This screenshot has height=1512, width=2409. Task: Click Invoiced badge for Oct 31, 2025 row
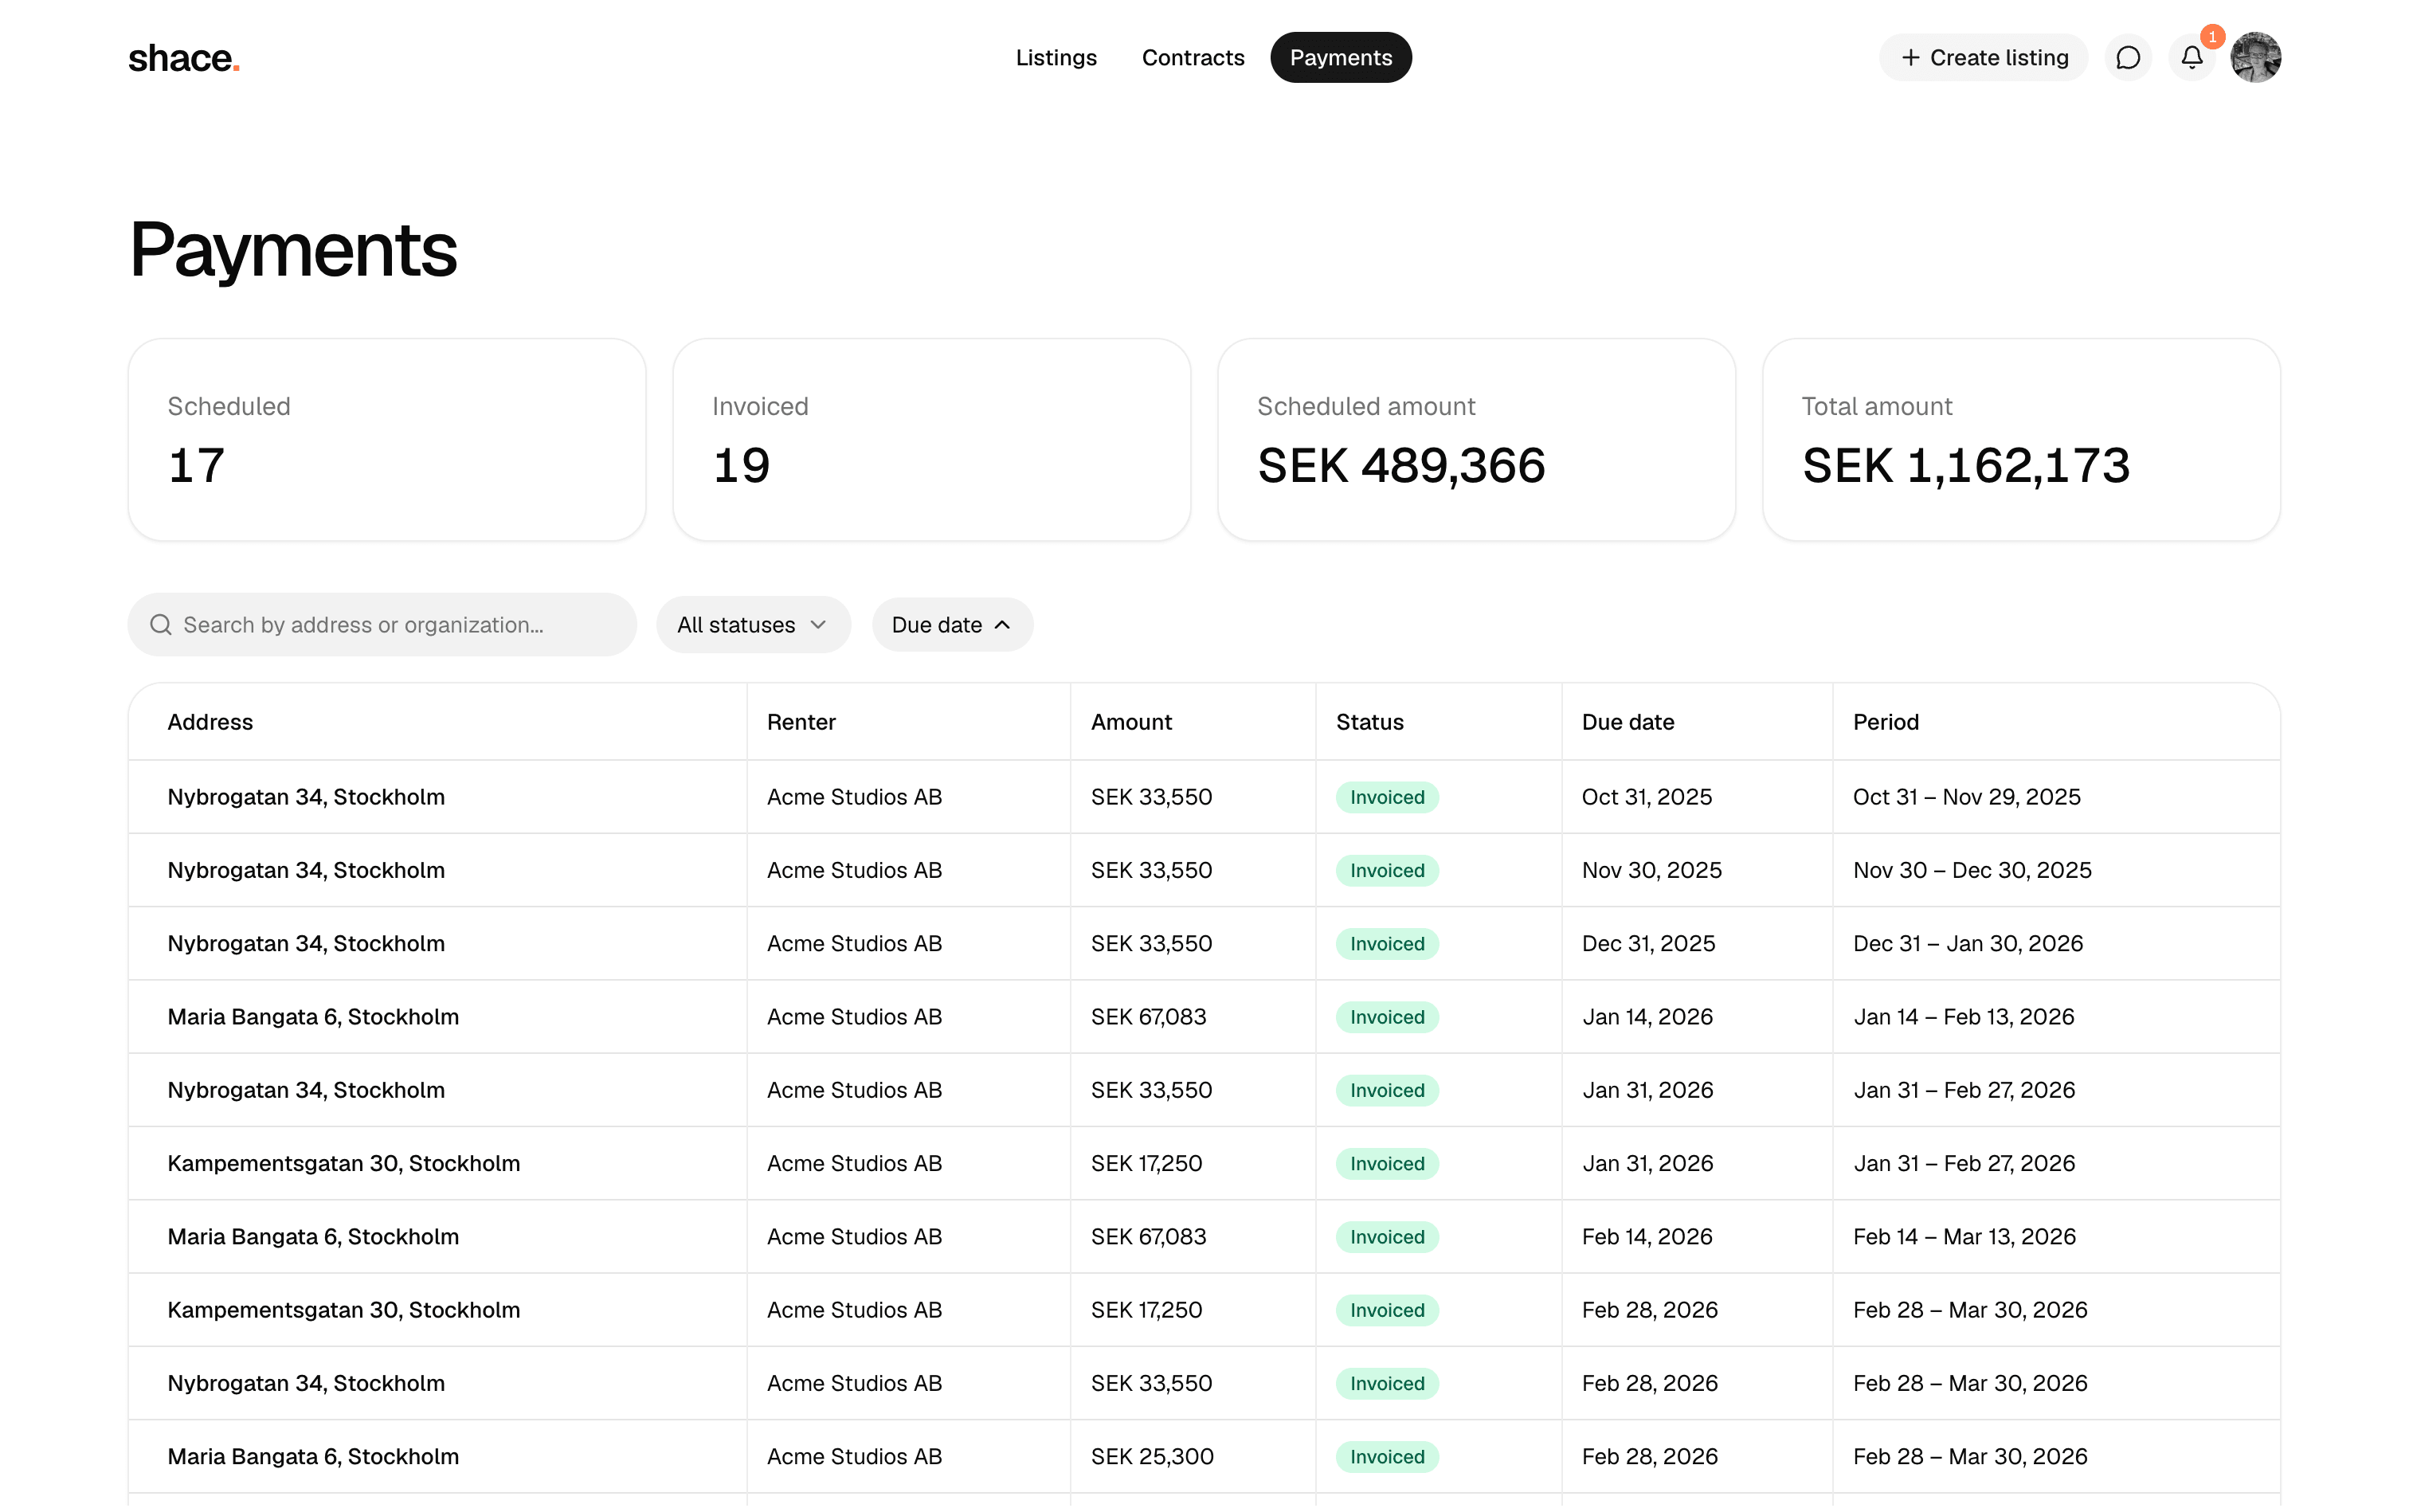(x=1387, y=797)
